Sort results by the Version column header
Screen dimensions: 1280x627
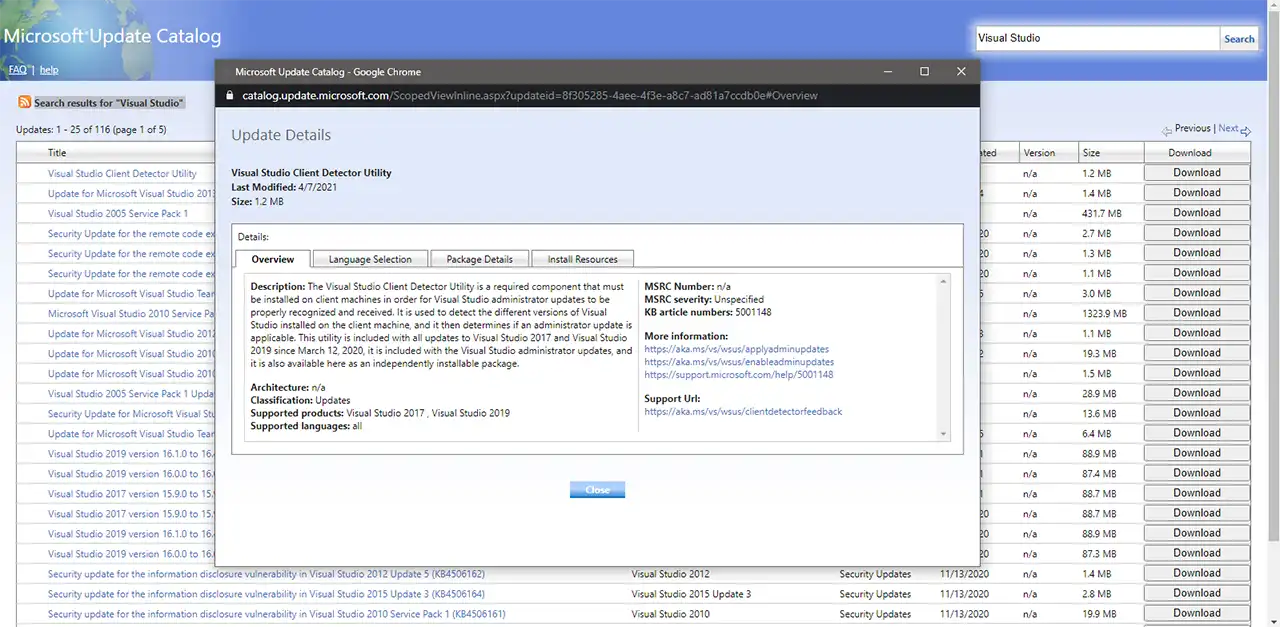1039,153
